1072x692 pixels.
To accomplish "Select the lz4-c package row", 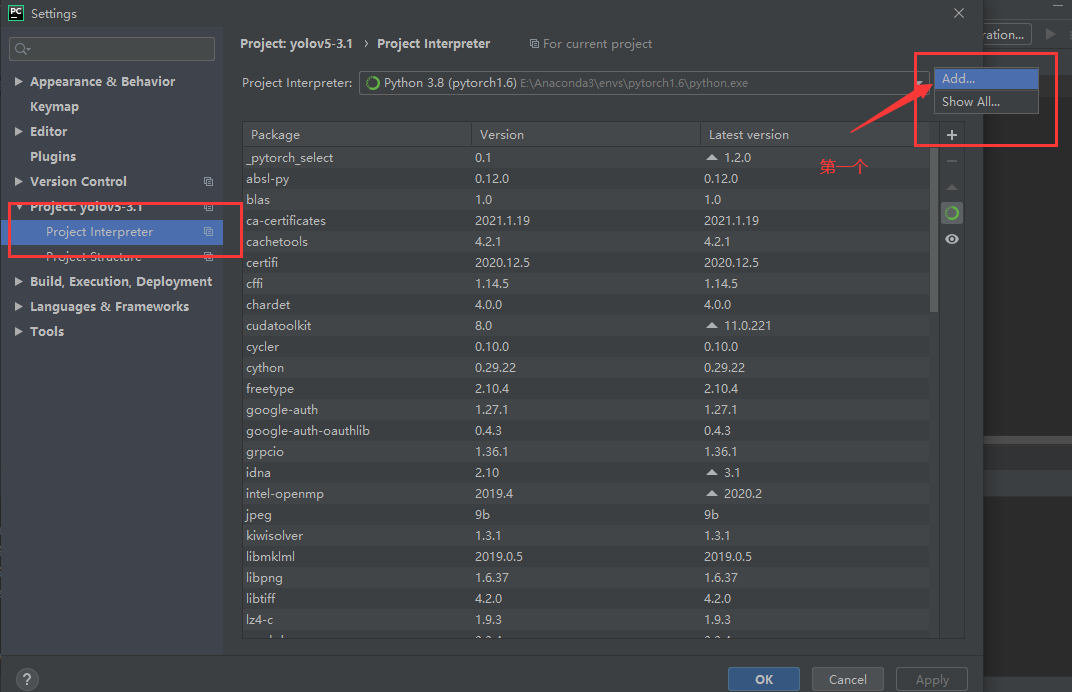I will [586, 620].
